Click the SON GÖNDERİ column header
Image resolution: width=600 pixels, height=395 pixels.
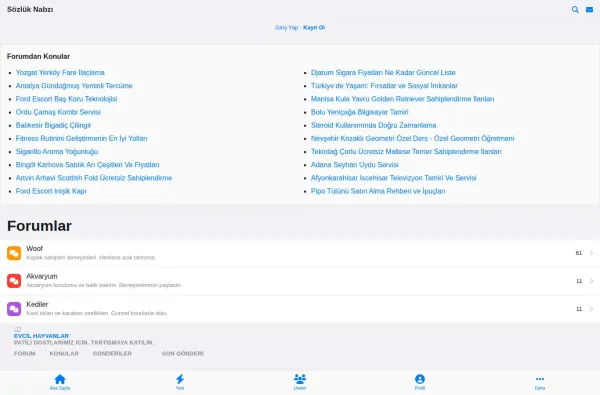click(183, 354)
